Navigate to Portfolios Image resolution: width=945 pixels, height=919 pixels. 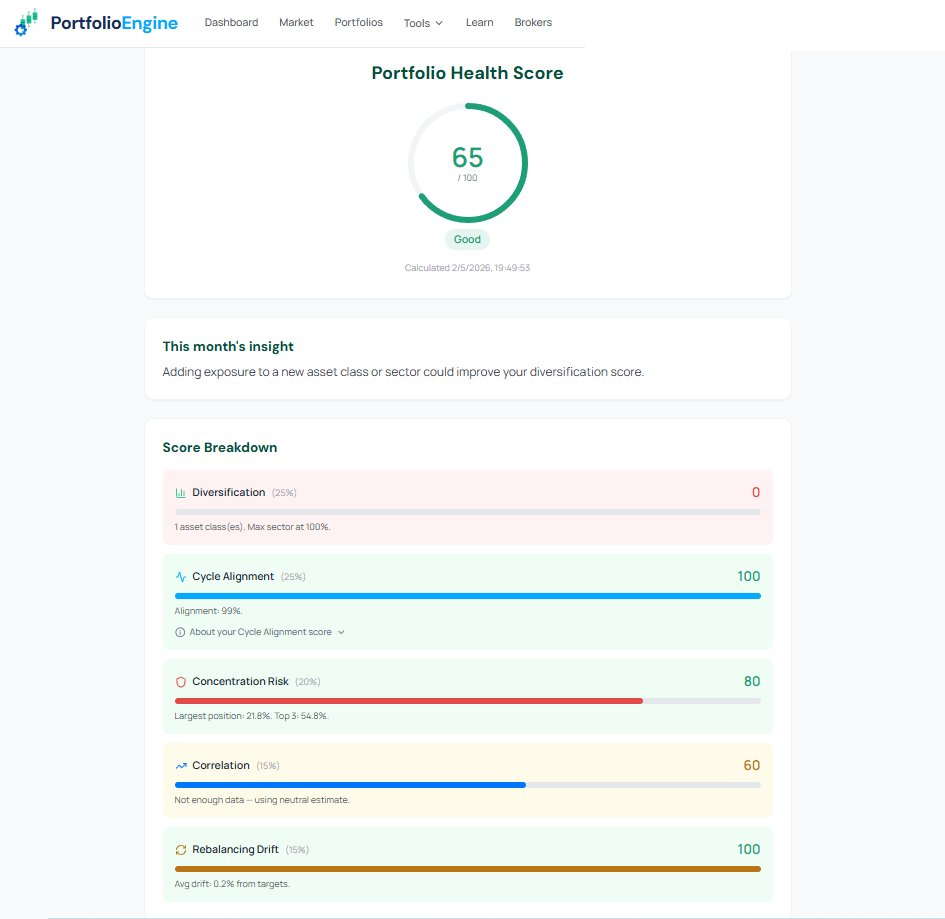click(359, 22)
